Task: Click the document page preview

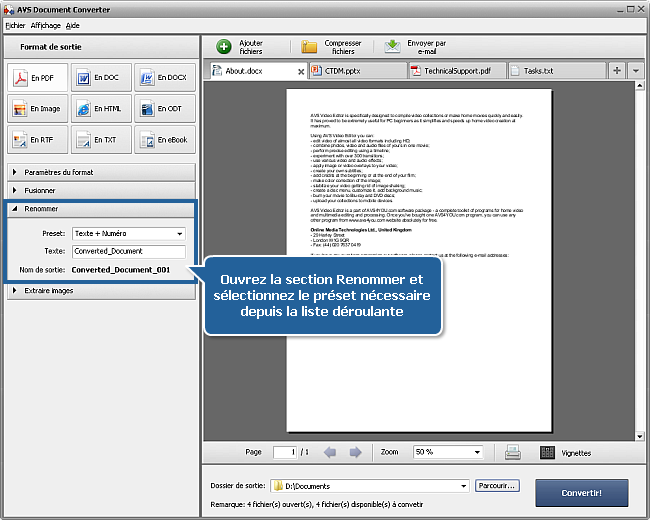Action: click(x=419, y=260)
